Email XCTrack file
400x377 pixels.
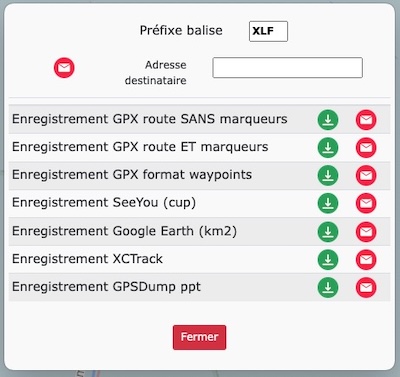(x=366, y=260)
